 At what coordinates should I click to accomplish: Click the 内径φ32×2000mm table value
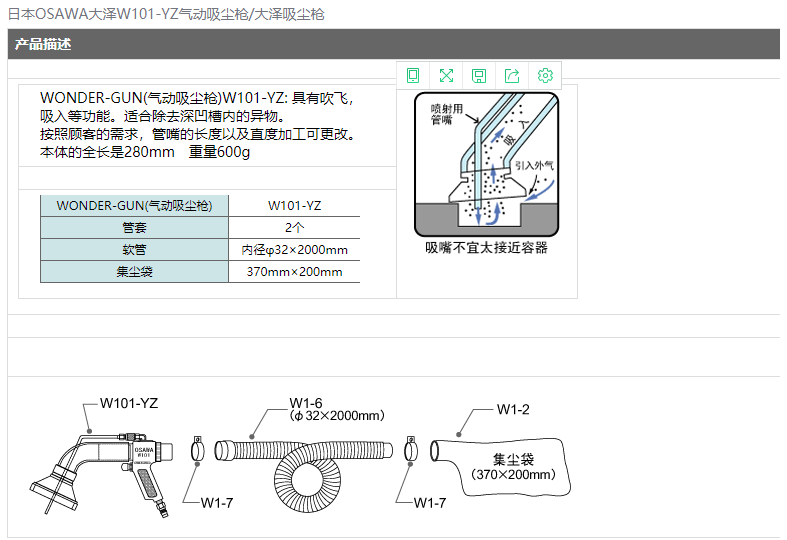coord(294,250)
